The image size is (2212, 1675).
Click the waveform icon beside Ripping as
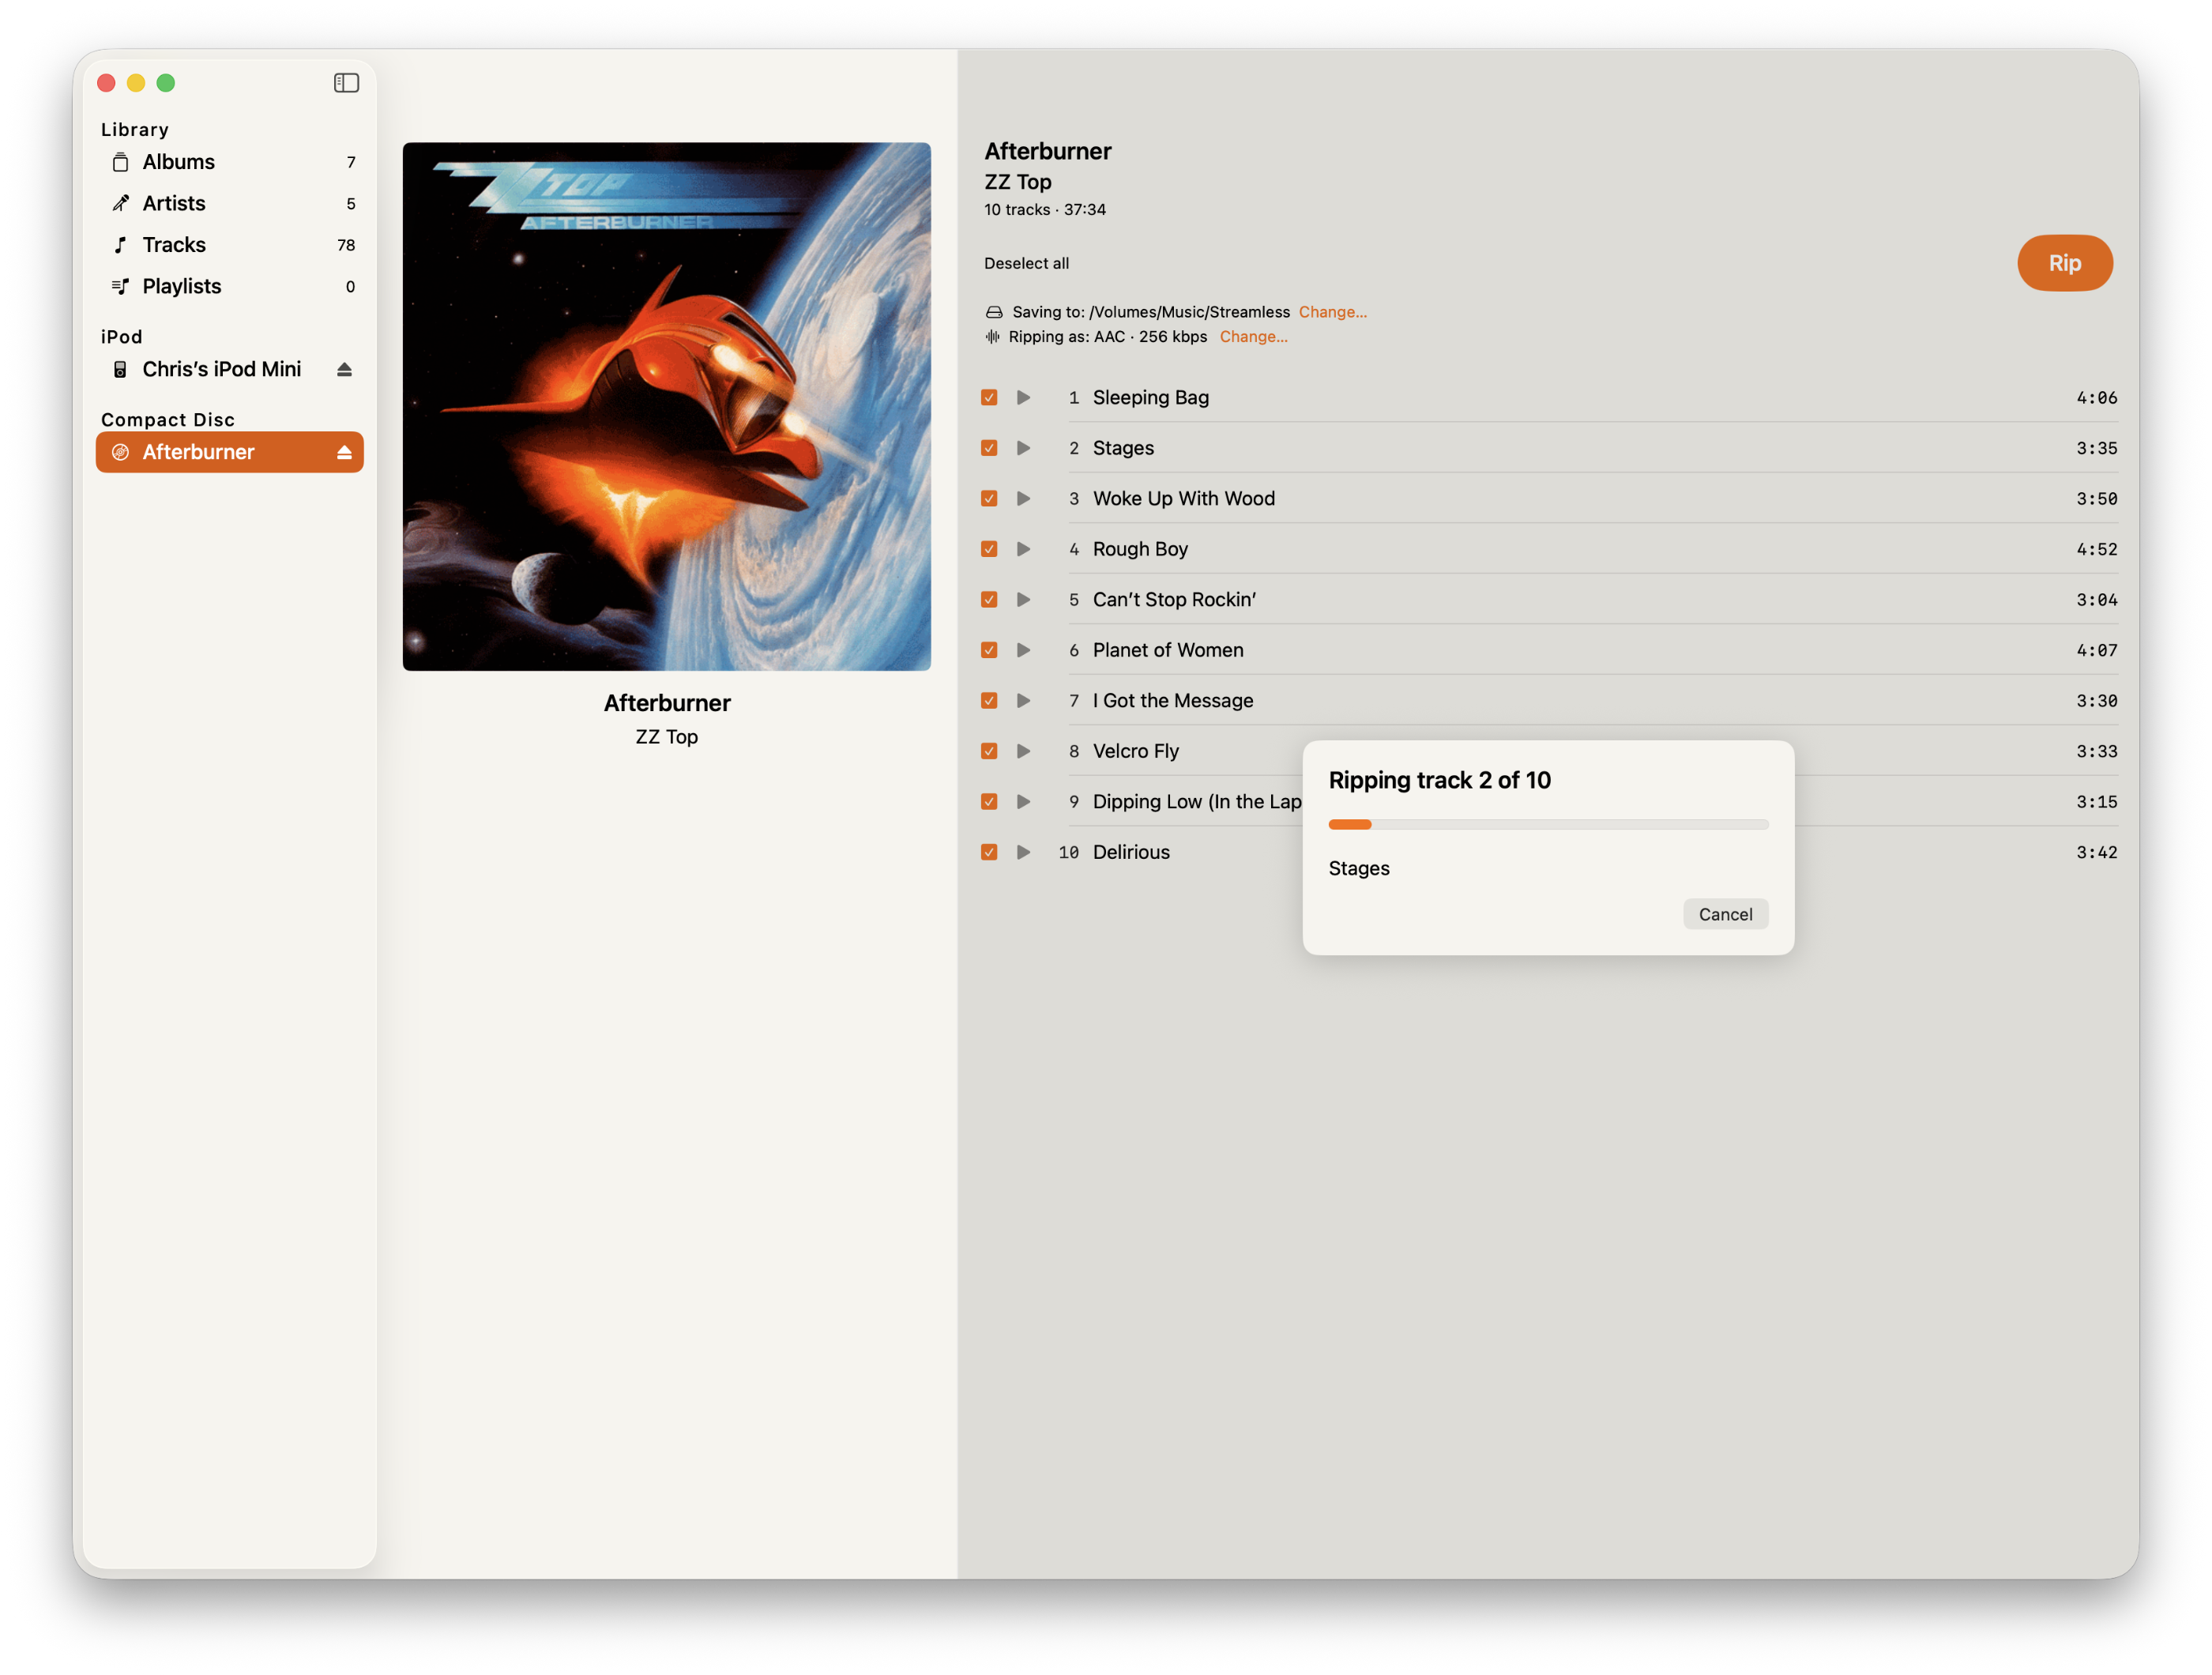[x=992, y=337]
